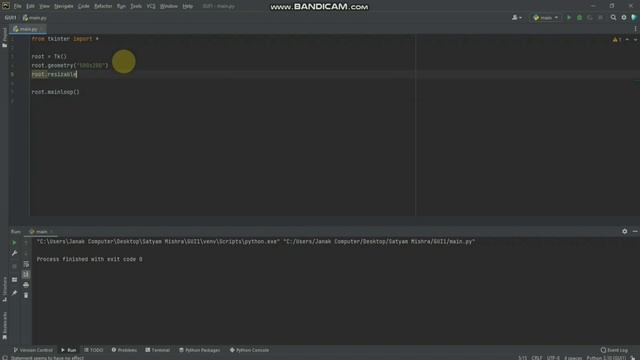Click the Python interpreter status bar entry
This screenshot has width=640, height=360.
[x=606, y=358]
